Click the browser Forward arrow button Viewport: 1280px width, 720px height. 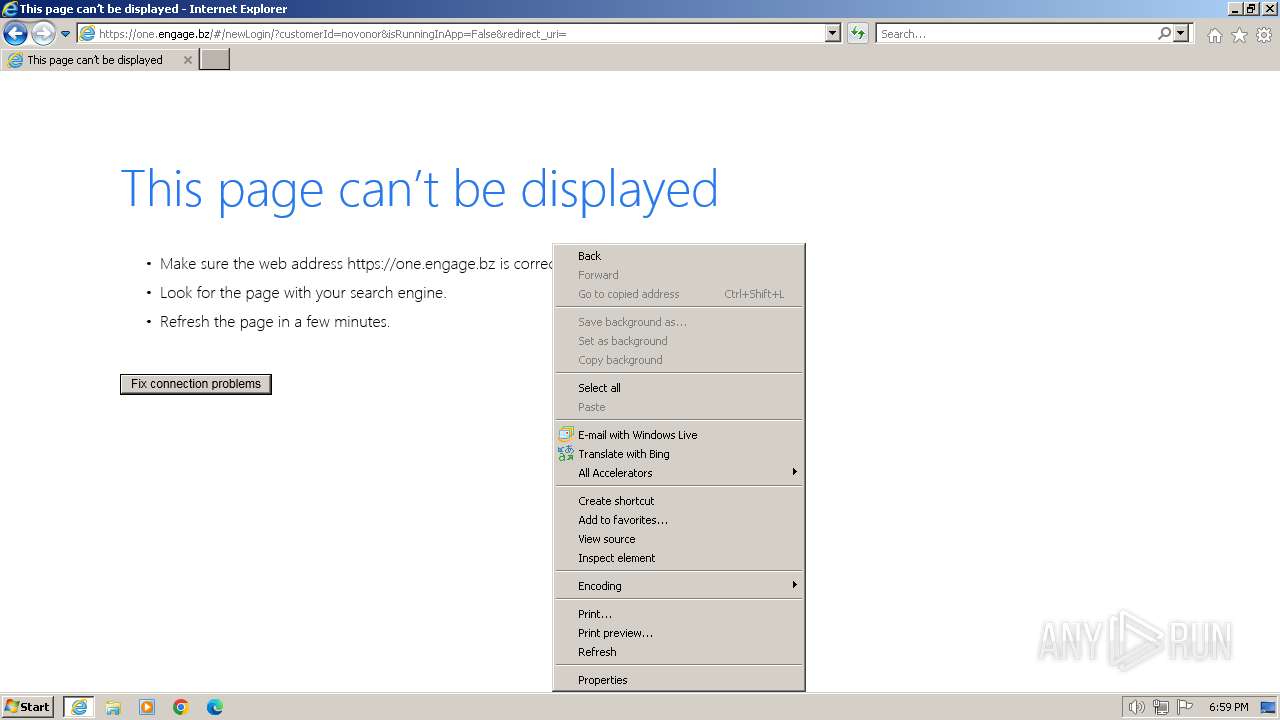tap(43, 33)
